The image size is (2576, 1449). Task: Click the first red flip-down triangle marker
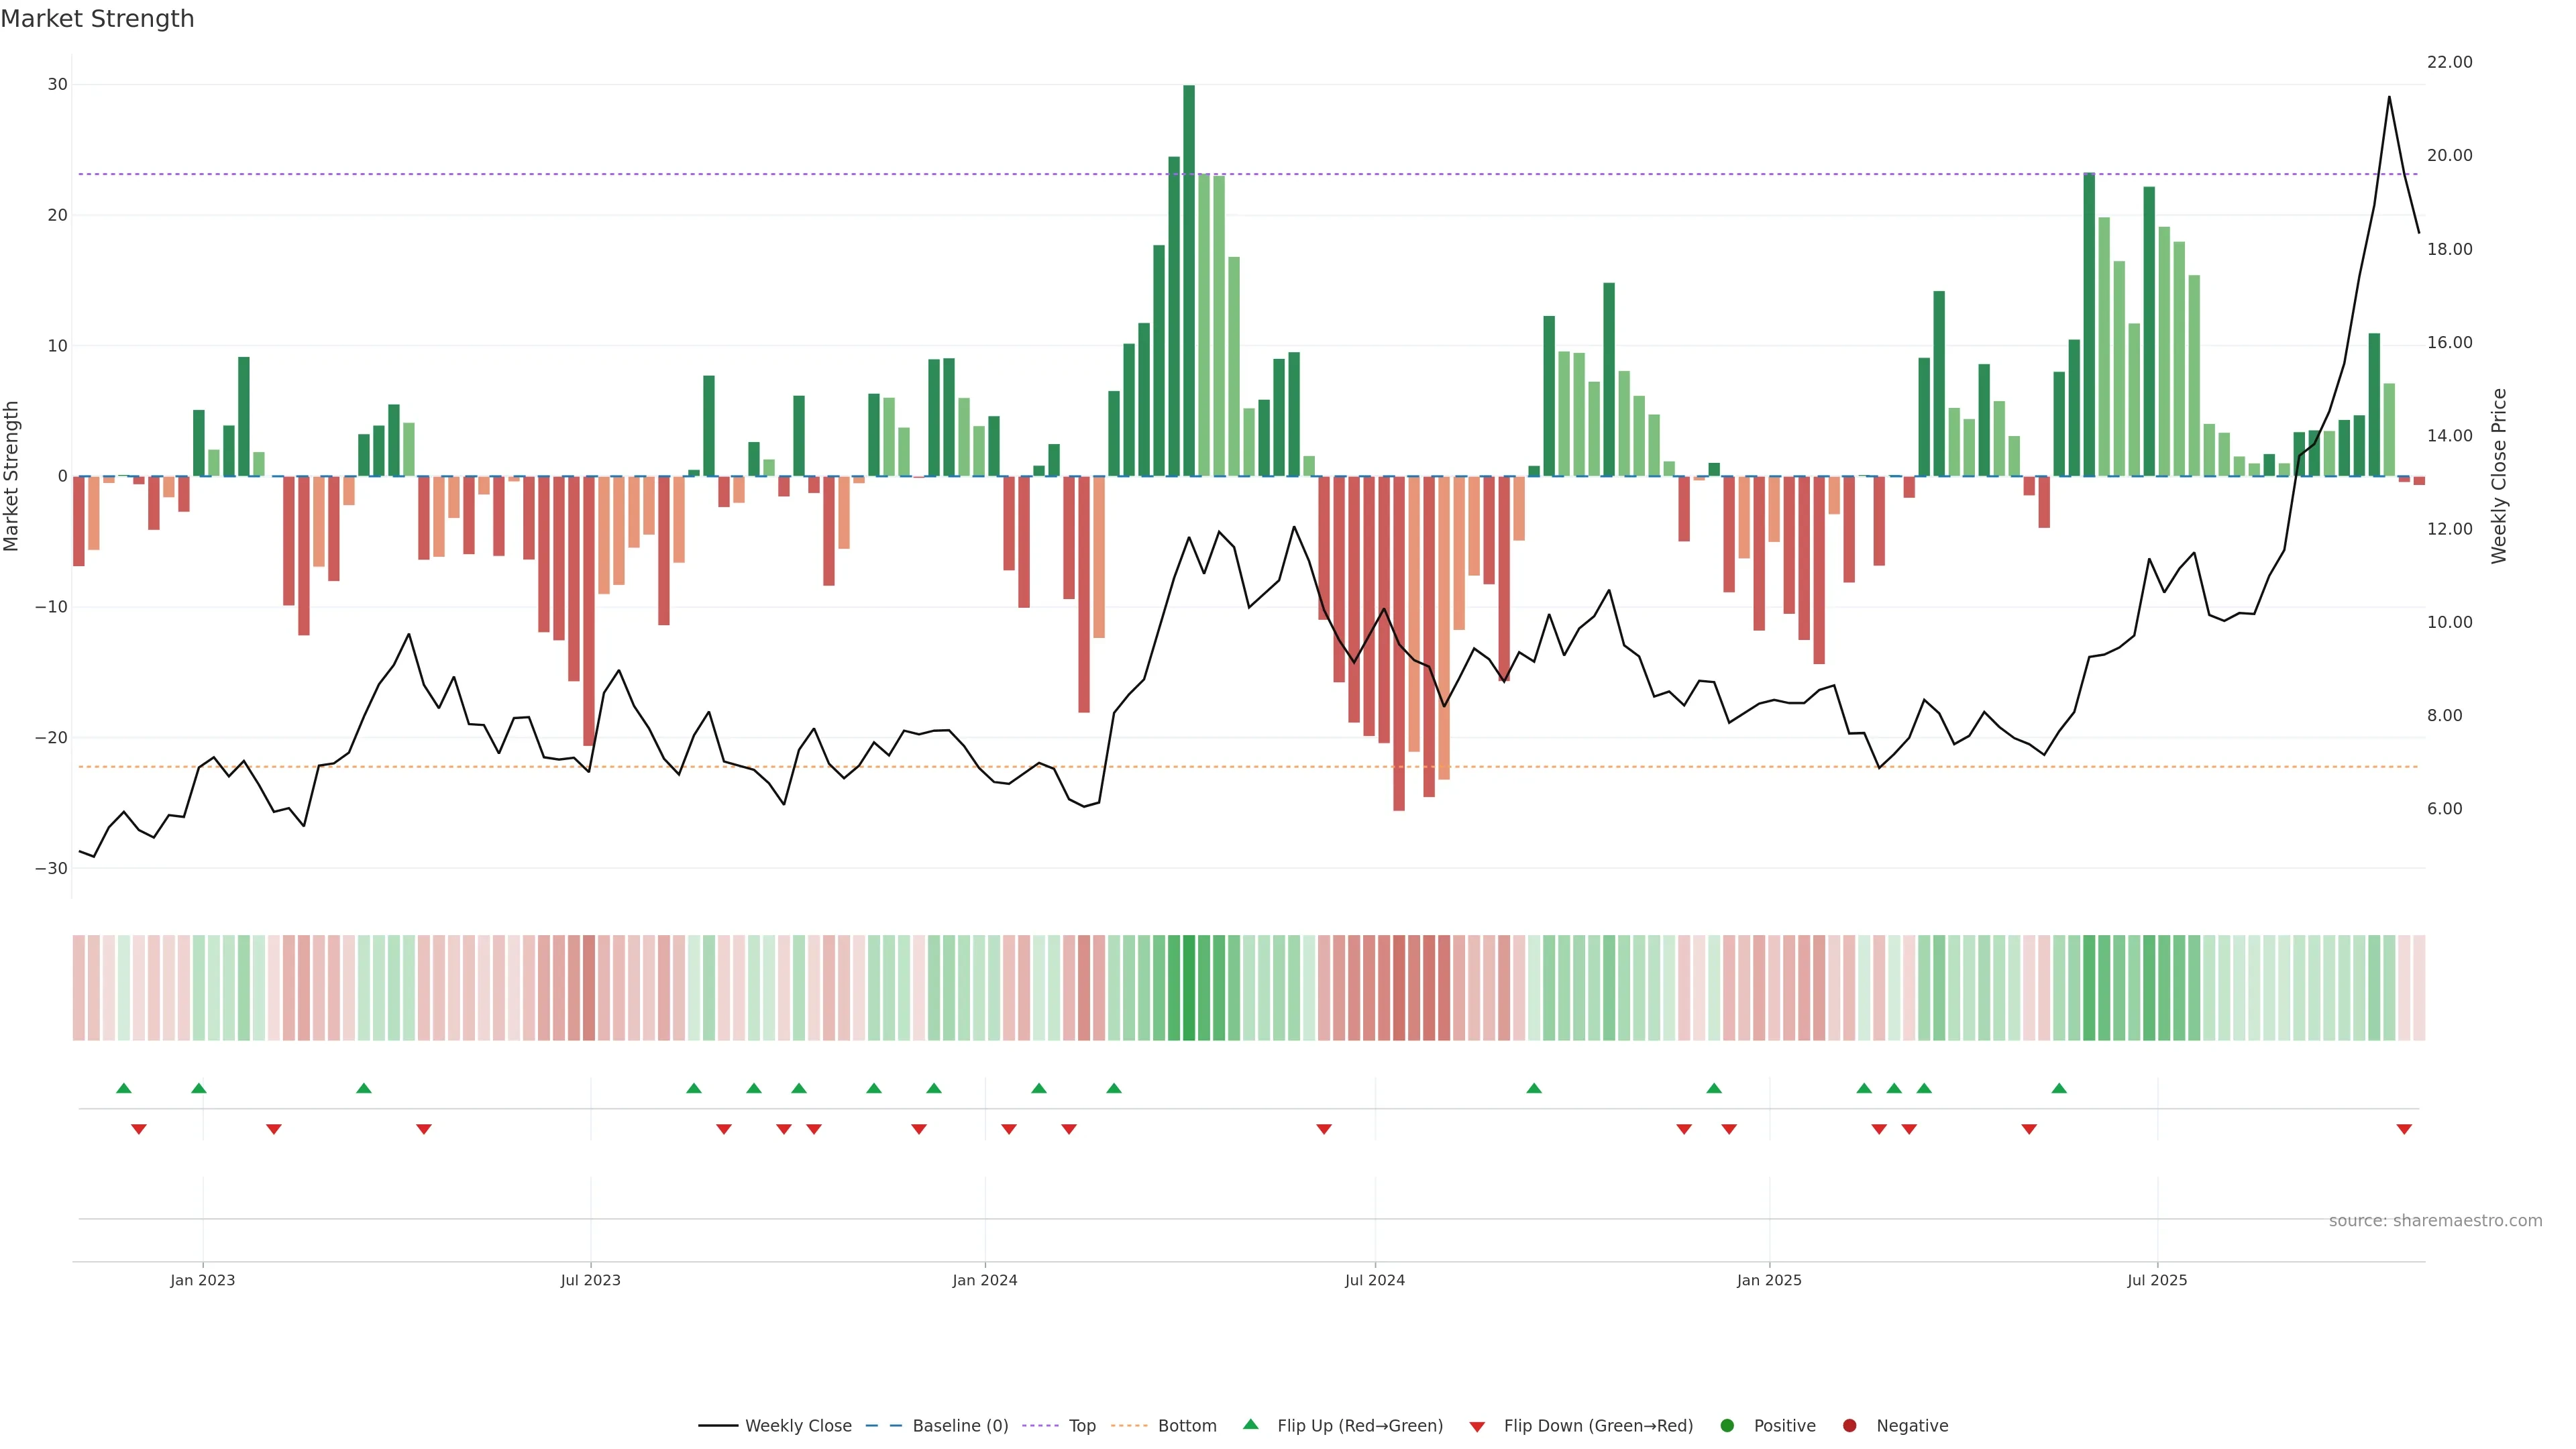139,1129
